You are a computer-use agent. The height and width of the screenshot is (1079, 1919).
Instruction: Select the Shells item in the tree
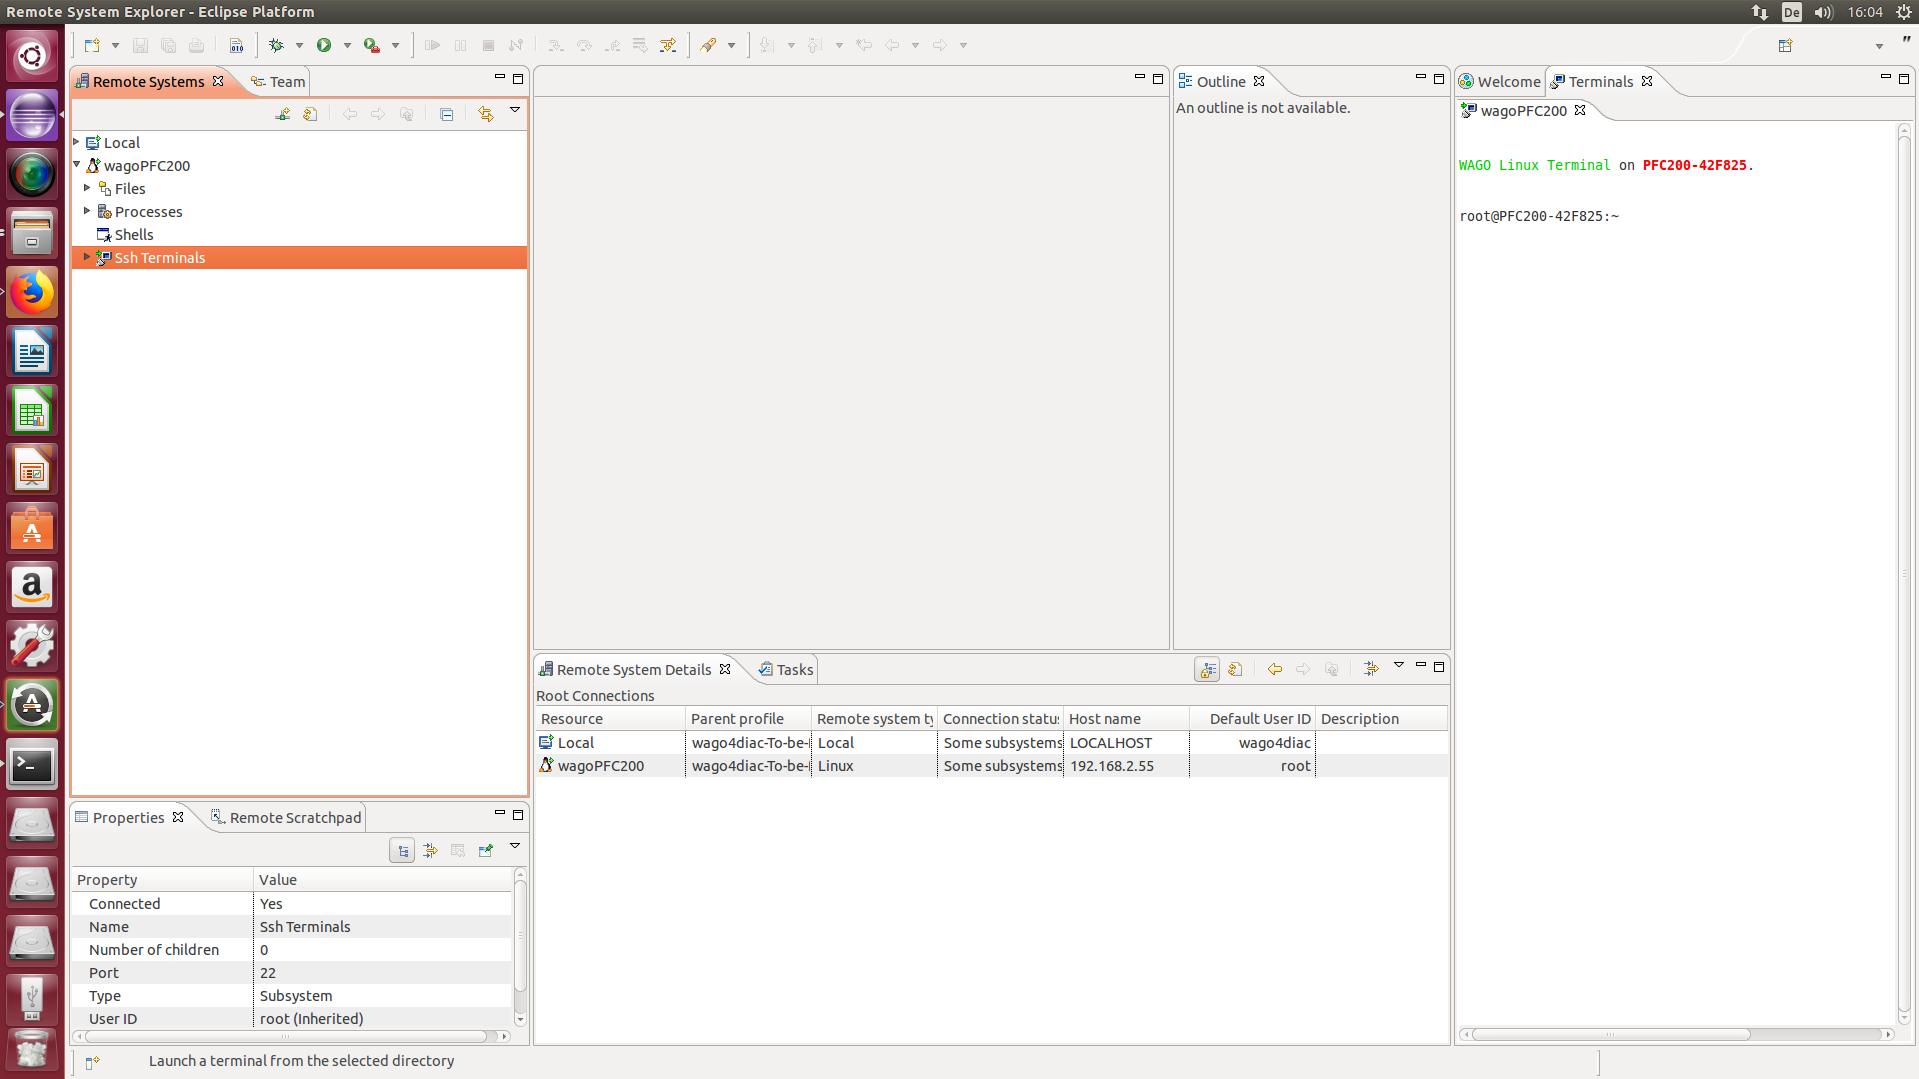[x=134, y=235]
